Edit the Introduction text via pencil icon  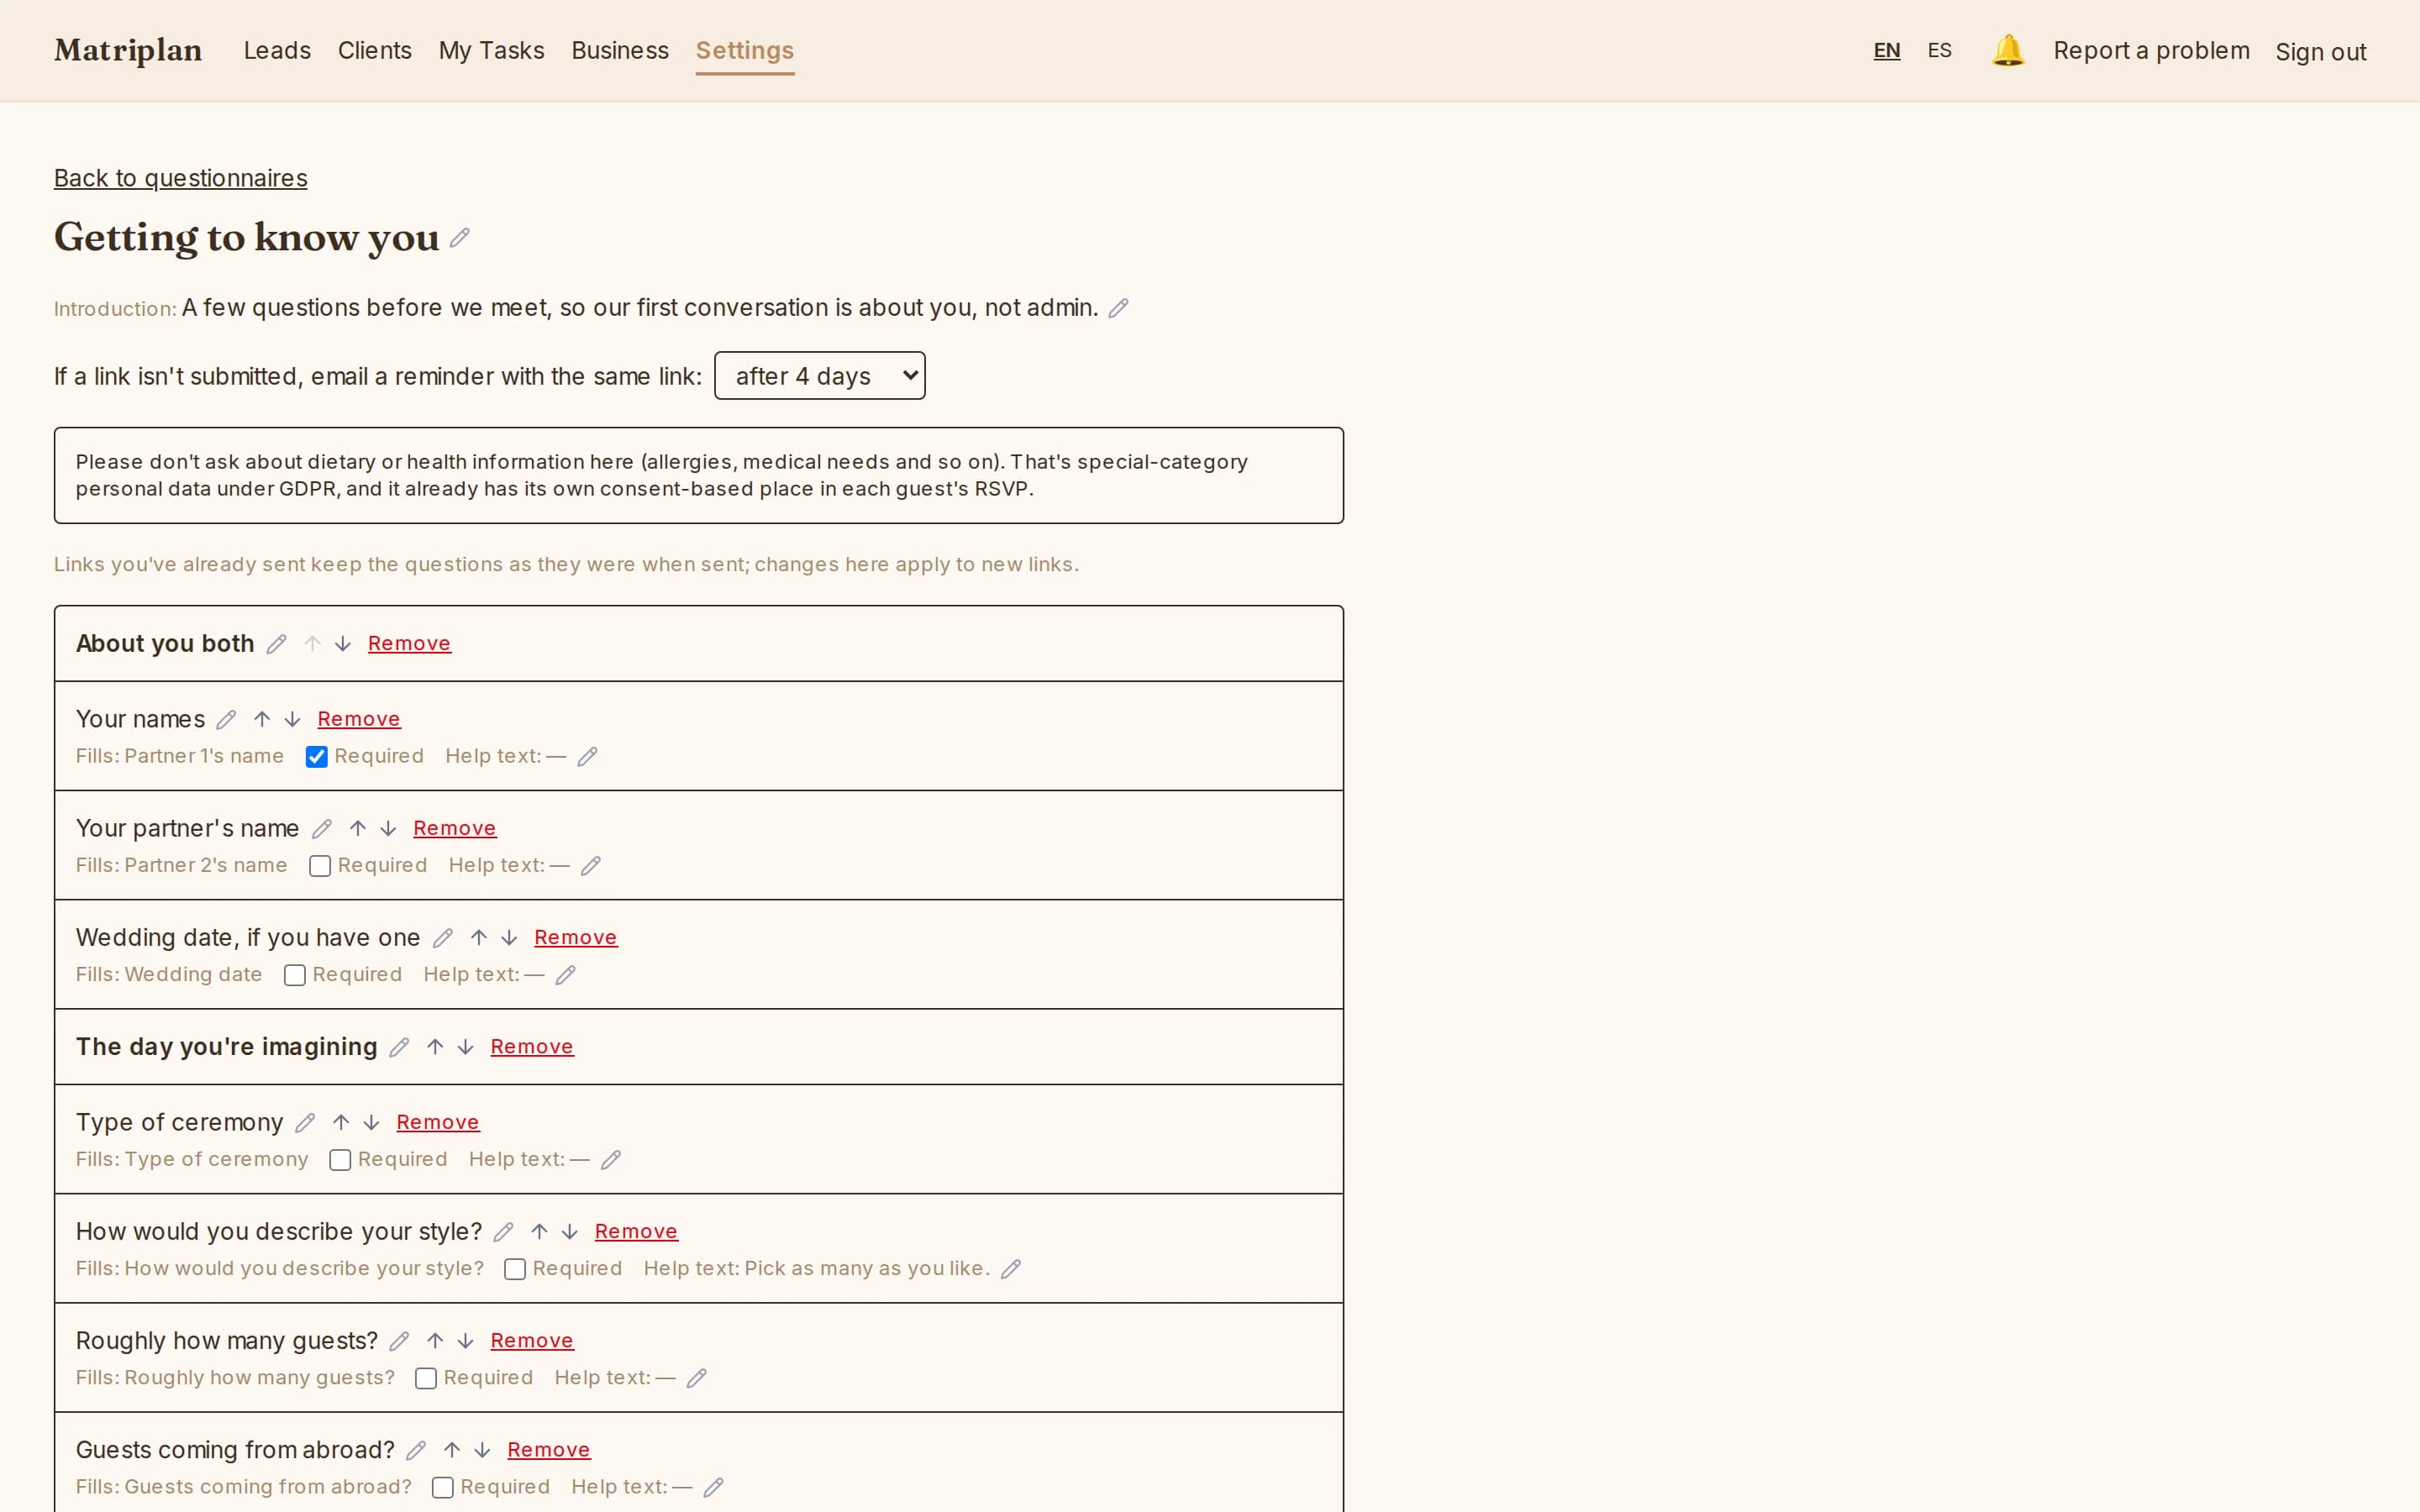click(x=1118, y=308)
